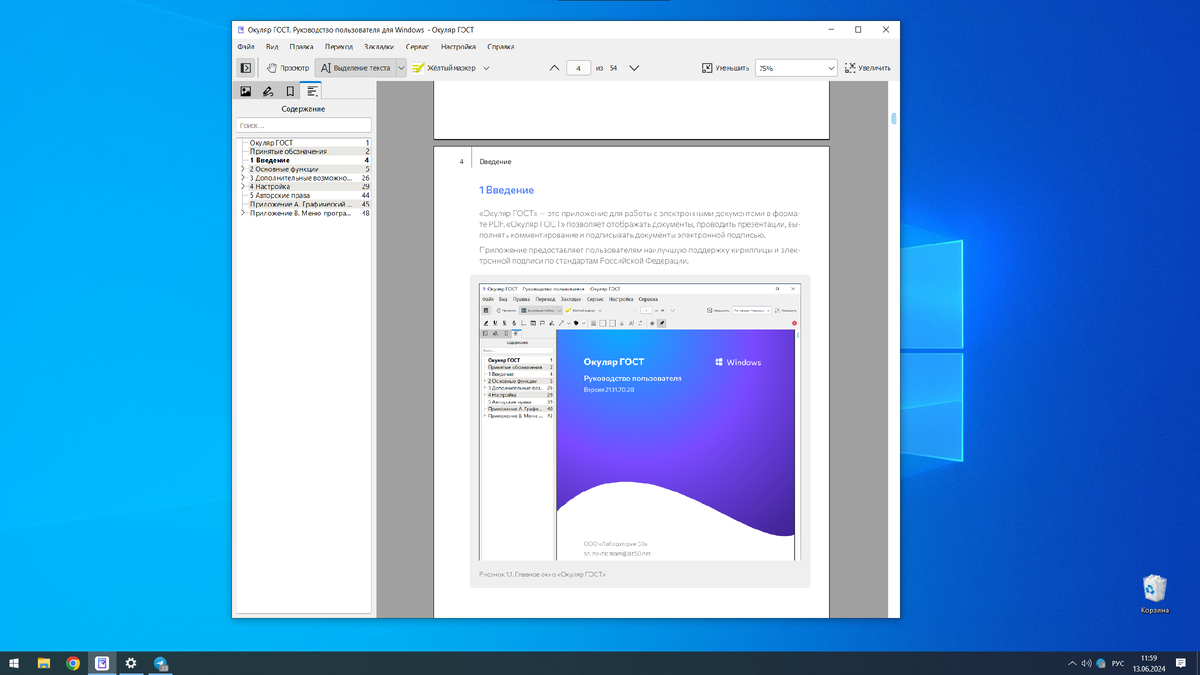The height and width of the screenshot is (675, 1200).
Task: Click the blue 1 Введение heading on page
Action: (506, 190)
